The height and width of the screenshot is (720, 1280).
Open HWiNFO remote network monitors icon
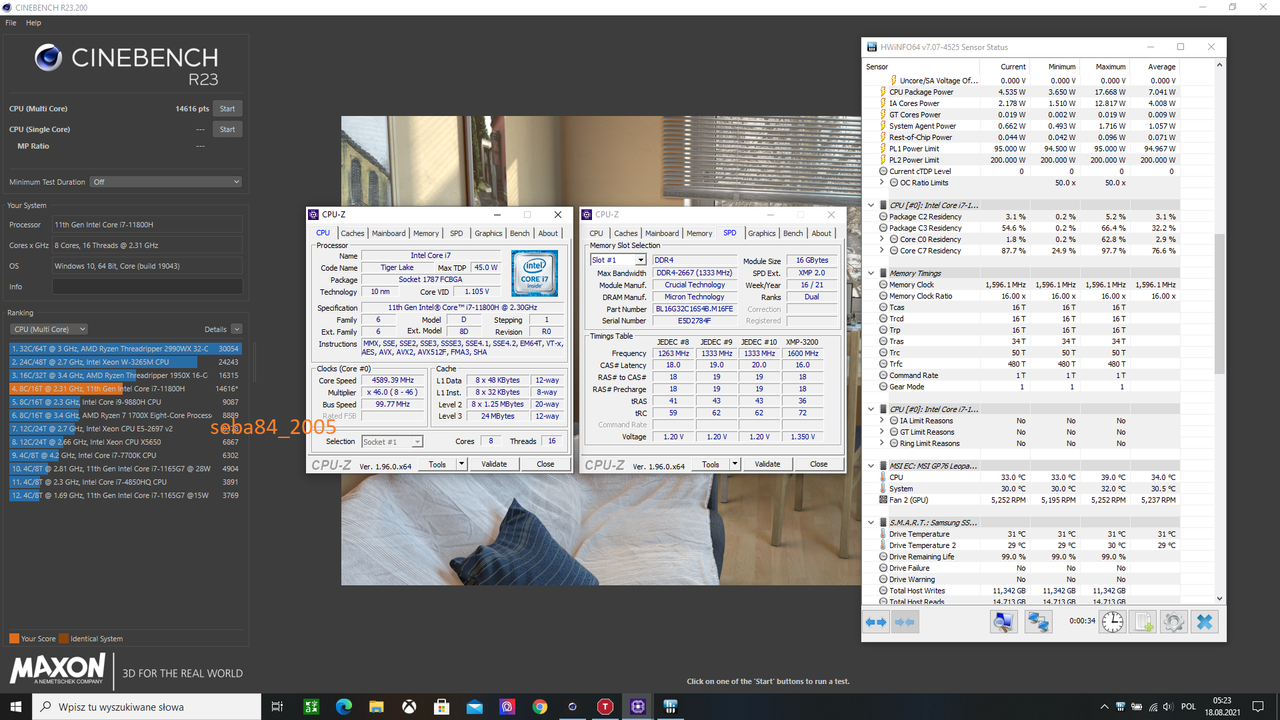(x=1038, y=622)
